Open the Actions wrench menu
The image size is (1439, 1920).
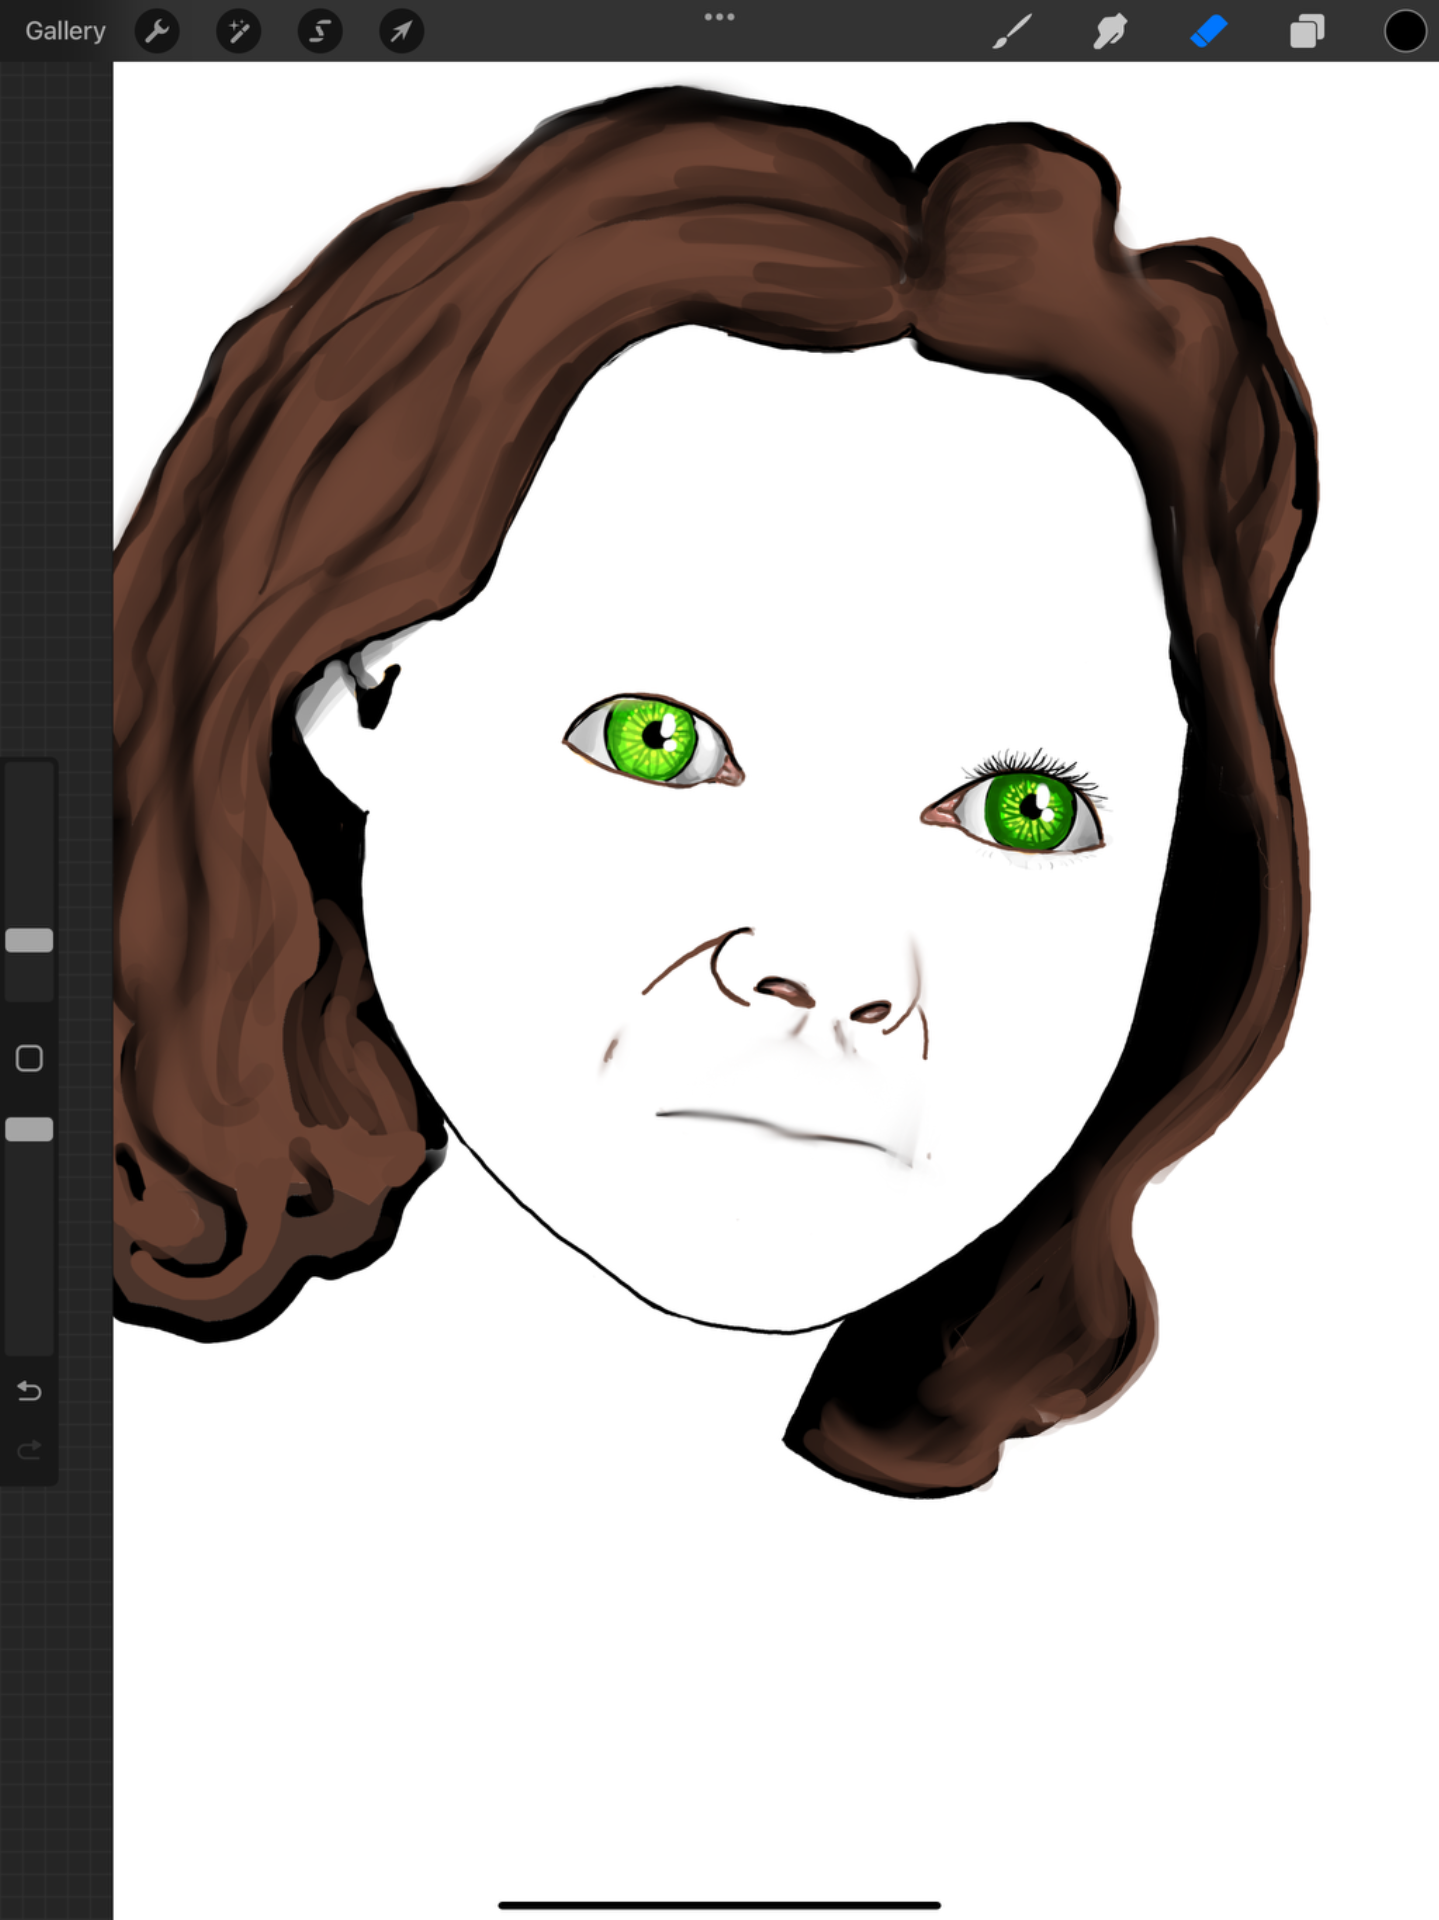pos(157,32)
